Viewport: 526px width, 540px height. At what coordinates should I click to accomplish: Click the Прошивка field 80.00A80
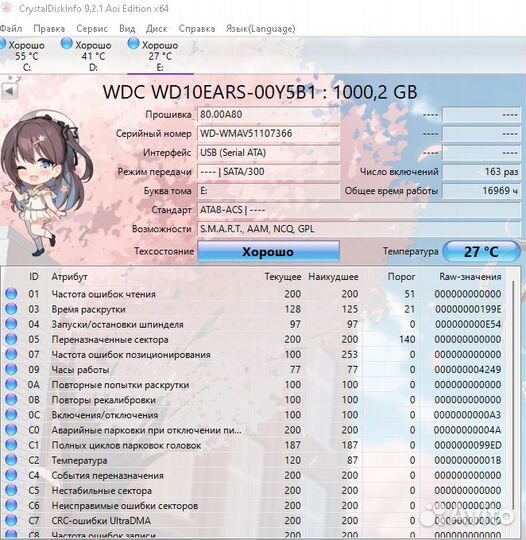click(x=268, y=114)
